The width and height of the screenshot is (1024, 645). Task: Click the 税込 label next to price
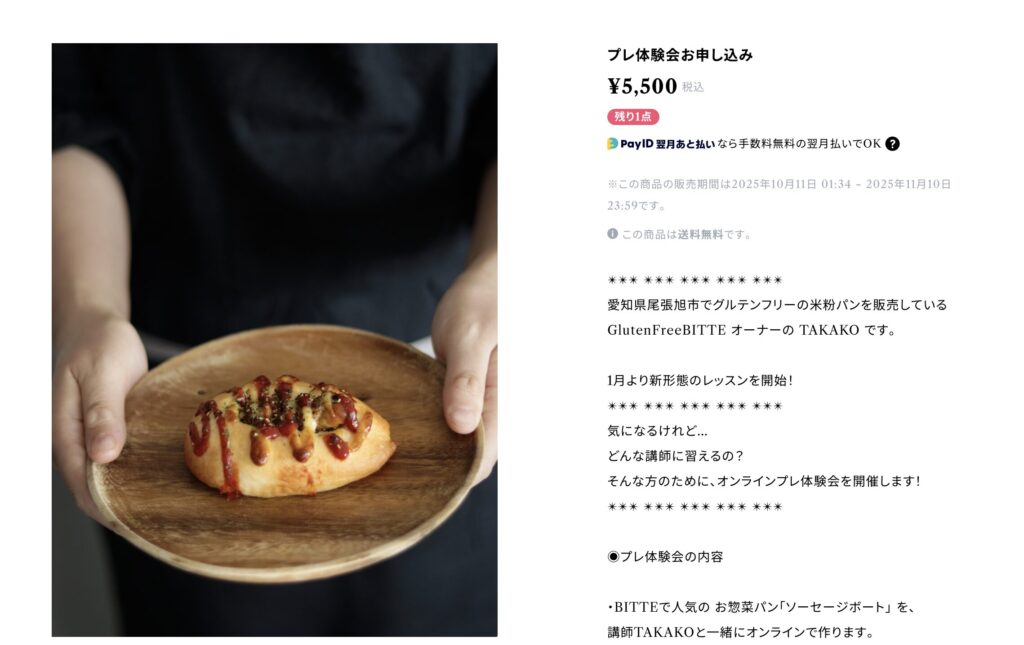pos(693,87)
